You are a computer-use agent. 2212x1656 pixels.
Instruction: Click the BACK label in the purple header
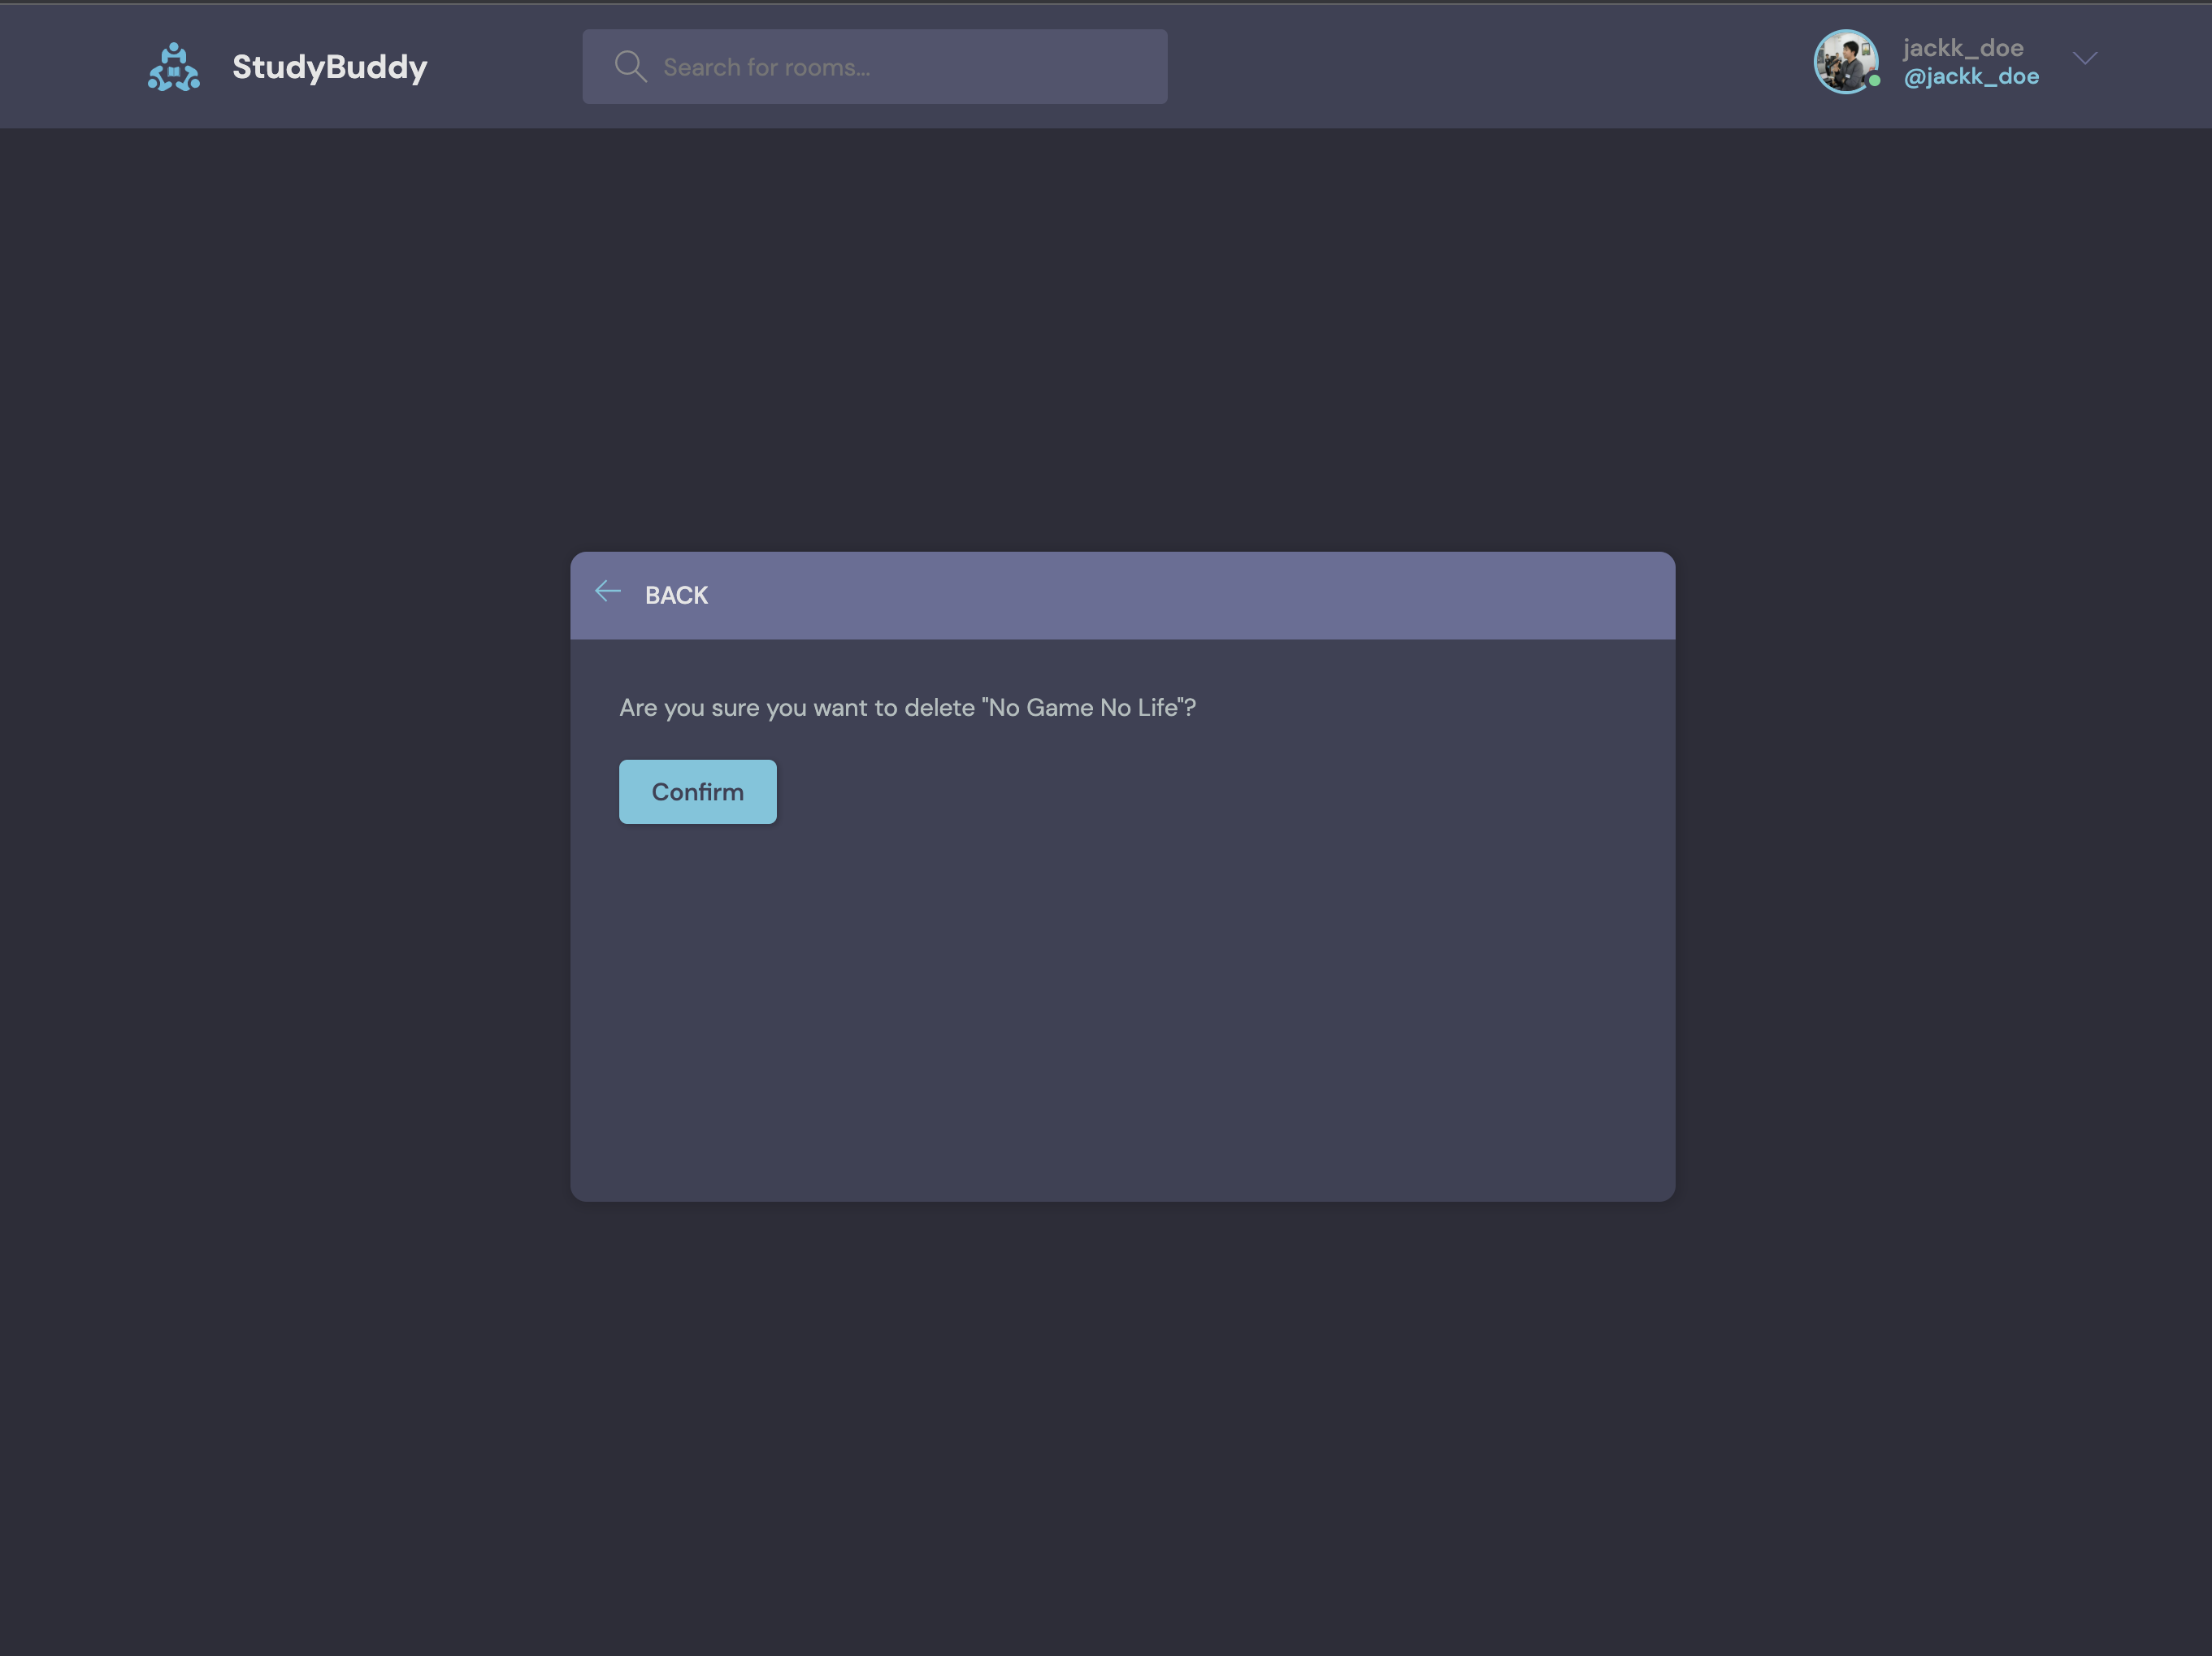(675, 594)
